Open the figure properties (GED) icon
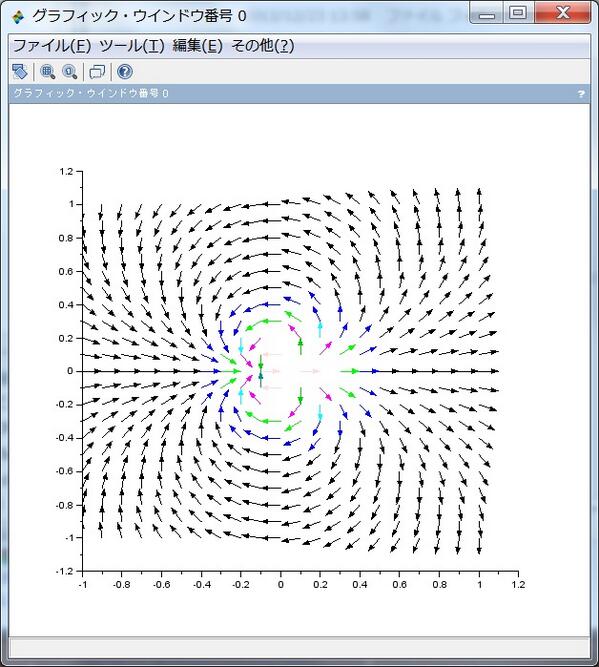 point(97,71)
